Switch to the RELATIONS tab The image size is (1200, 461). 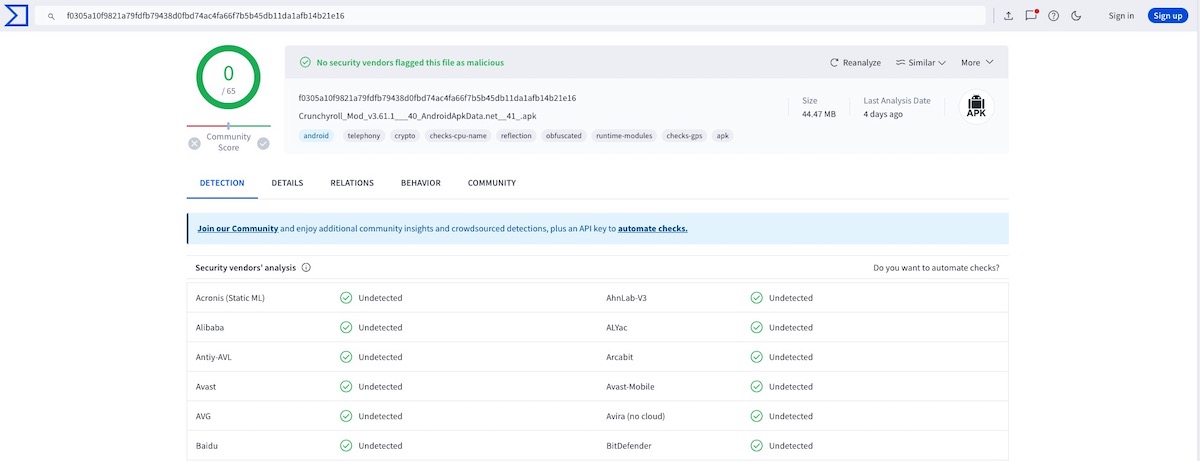352,183
